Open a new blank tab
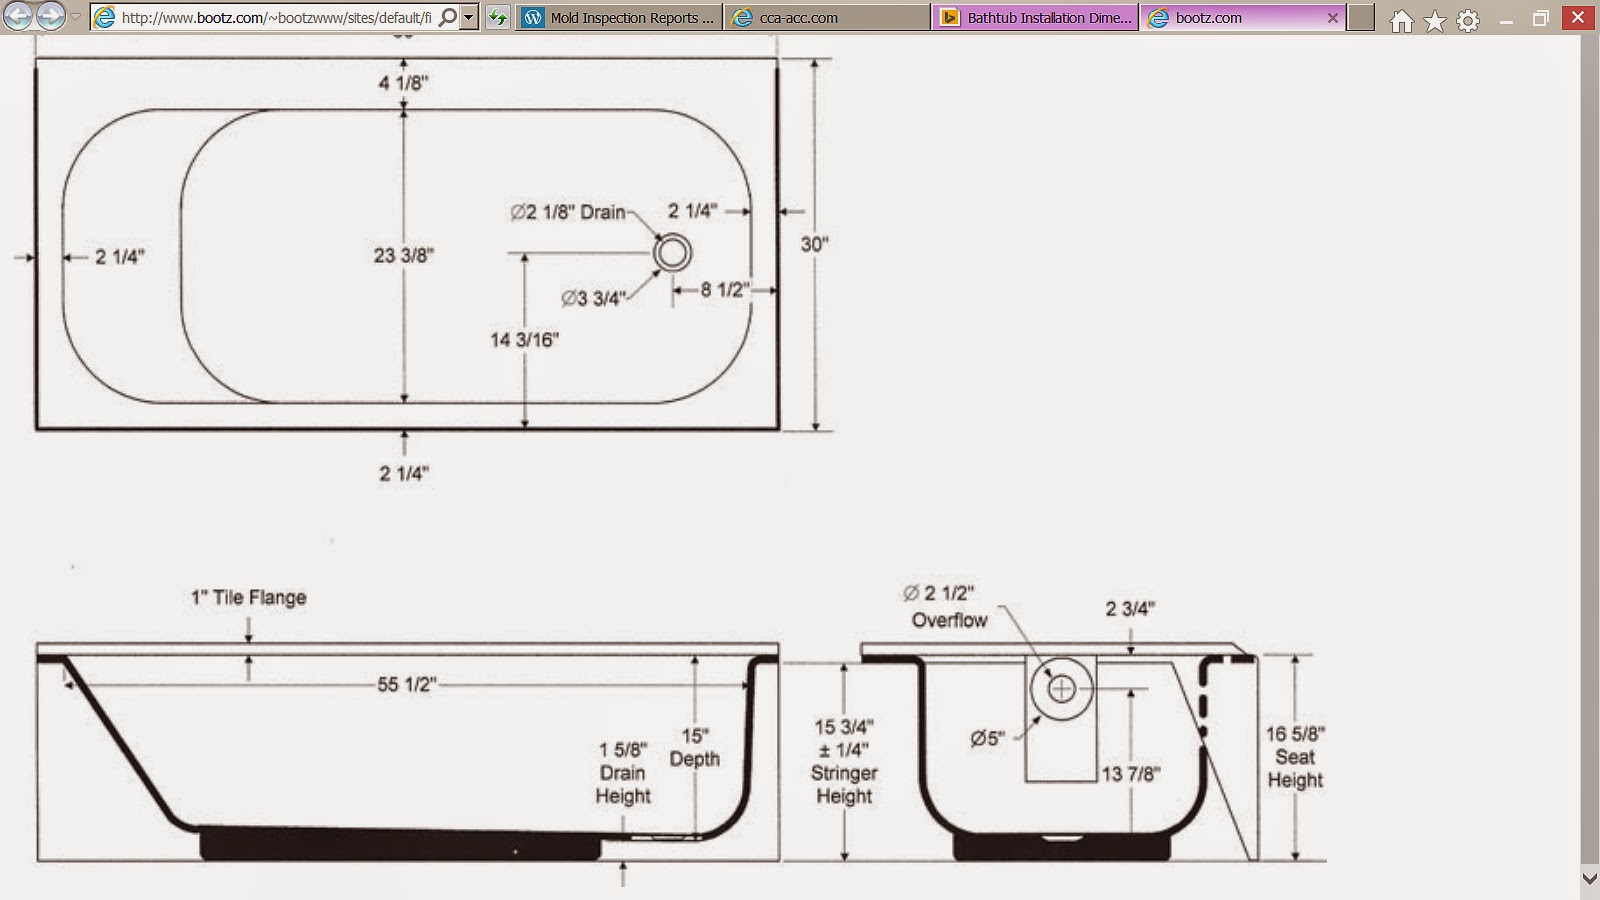1600x900 pixels. [1360, 17]
